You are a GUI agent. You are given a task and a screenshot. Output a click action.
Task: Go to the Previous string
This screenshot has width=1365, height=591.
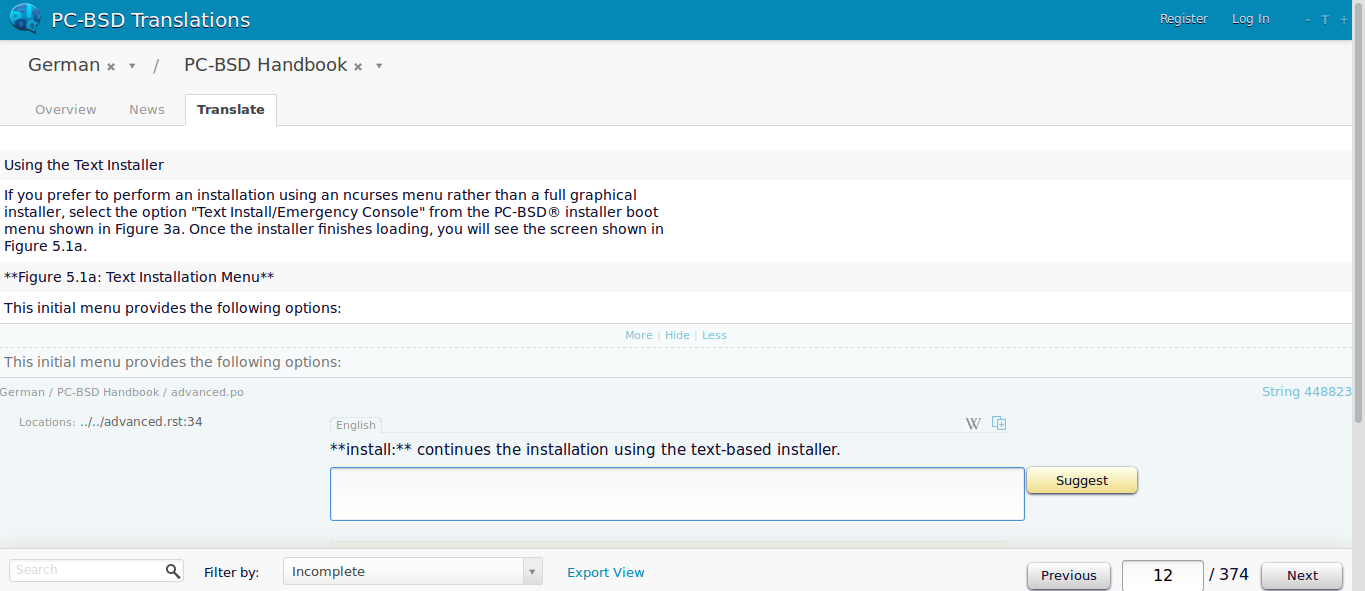click(x=1068, y=575)
